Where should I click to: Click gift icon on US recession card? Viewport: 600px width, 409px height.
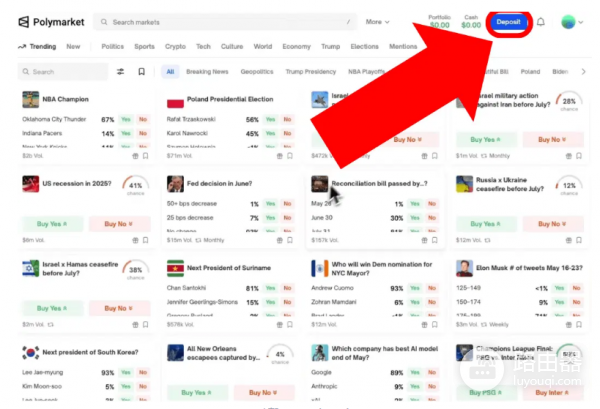point(136,240)
